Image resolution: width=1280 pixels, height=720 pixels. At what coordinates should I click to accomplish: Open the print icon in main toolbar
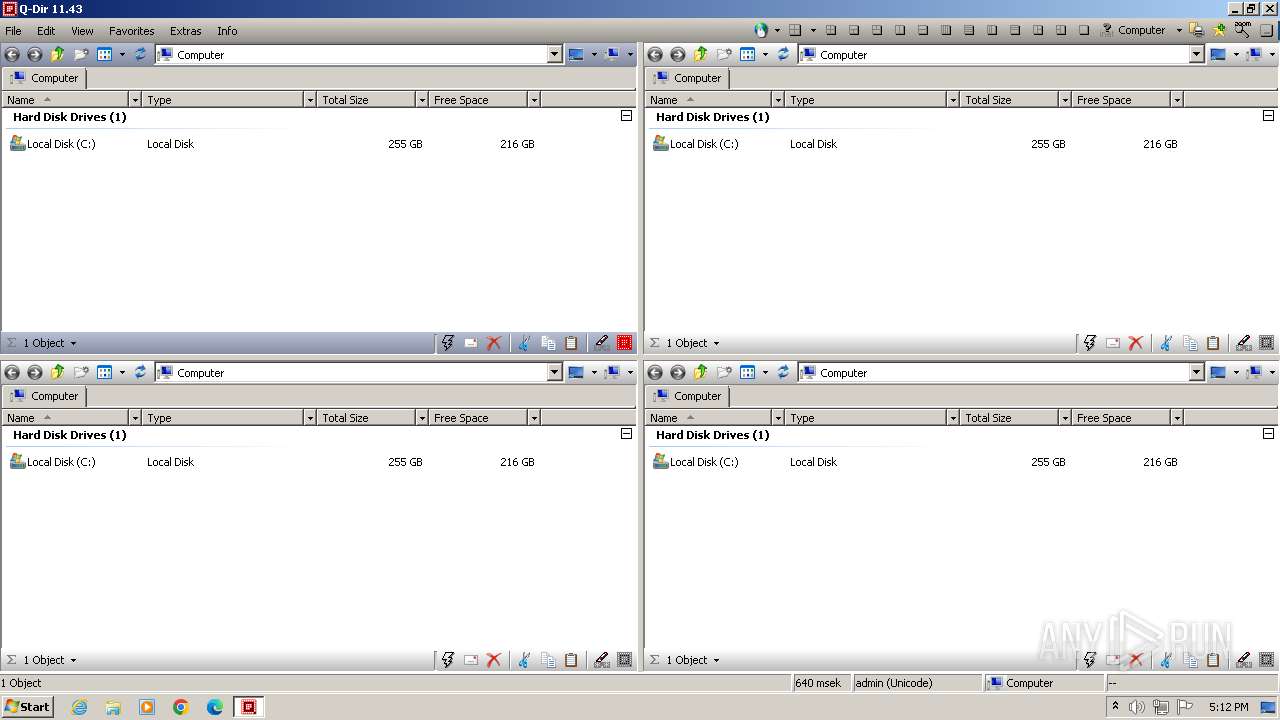[1196, 30]
